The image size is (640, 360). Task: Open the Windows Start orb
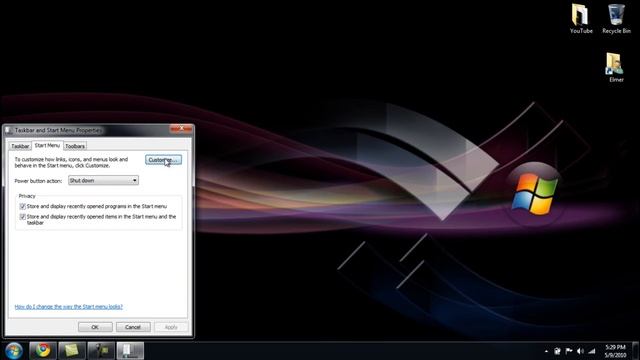[x=14, y=351]
